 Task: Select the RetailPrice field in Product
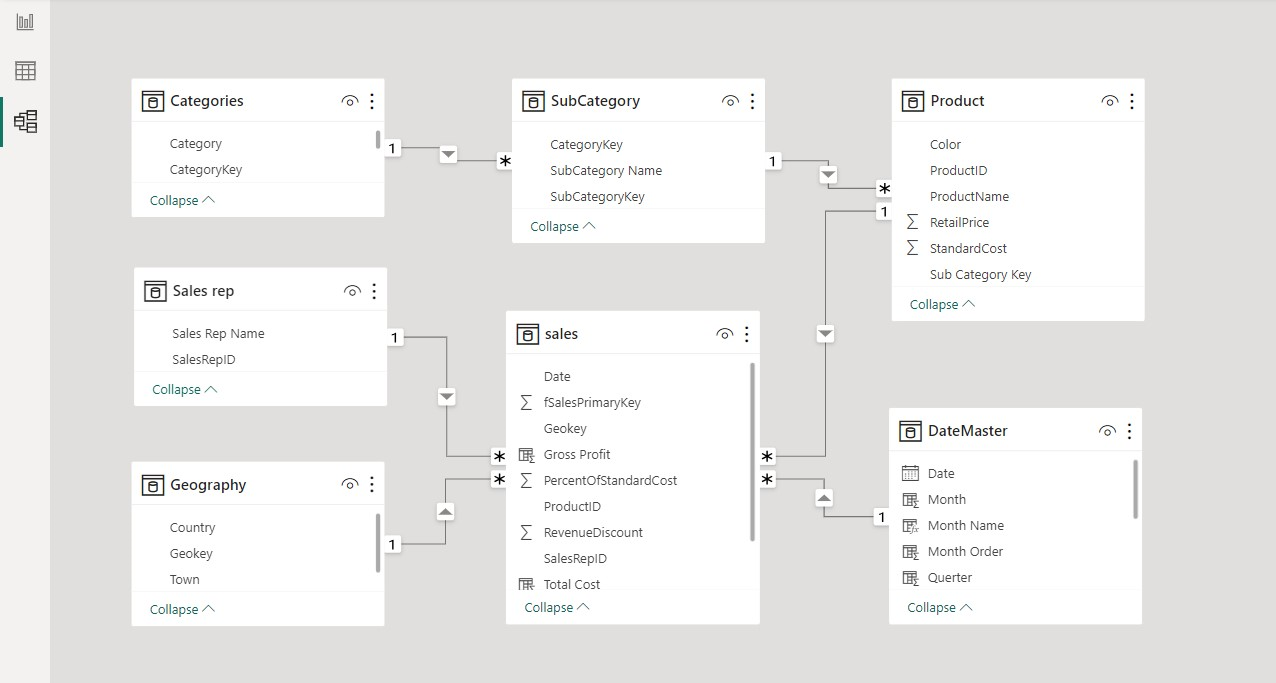(x=959, y=222)
